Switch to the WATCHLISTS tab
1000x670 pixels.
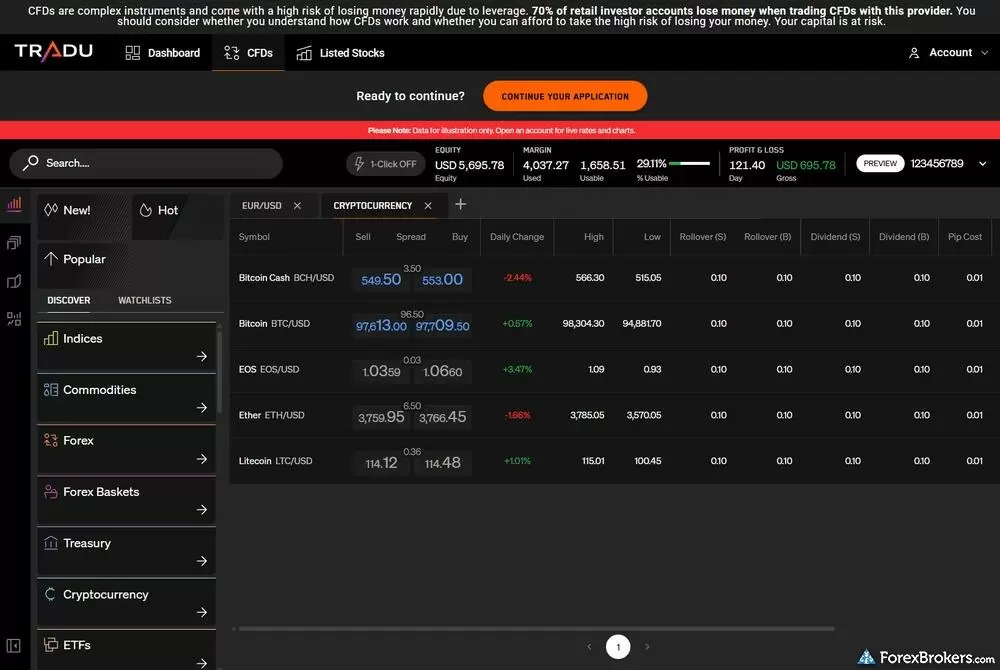(145, 300)
